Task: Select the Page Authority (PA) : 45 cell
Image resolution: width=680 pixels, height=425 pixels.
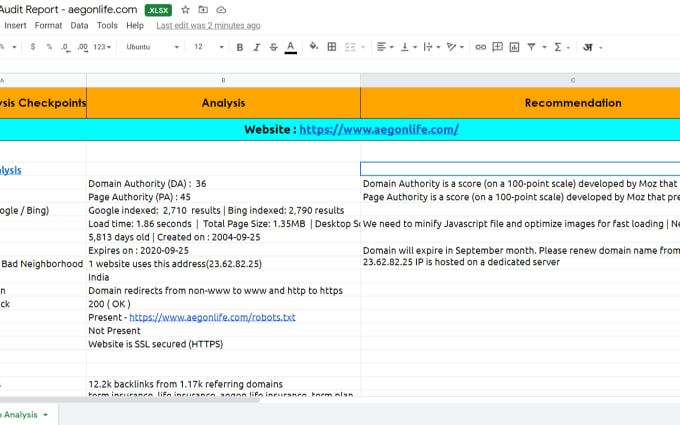Action: pos(223,197)
